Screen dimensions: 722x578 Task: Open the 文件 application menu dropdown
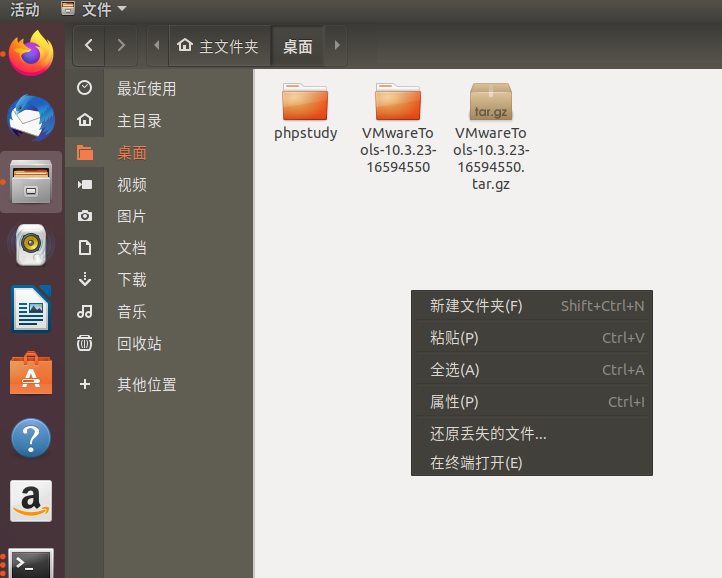pyautogui.click(x=94, y=9)
